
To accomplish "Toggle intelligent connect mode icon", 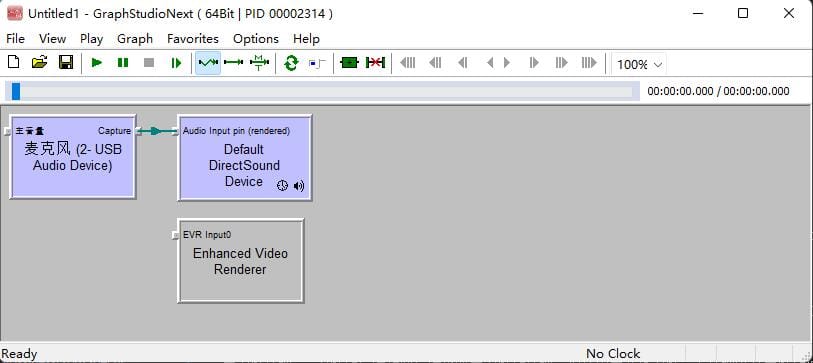I will (x=208, y=63).
